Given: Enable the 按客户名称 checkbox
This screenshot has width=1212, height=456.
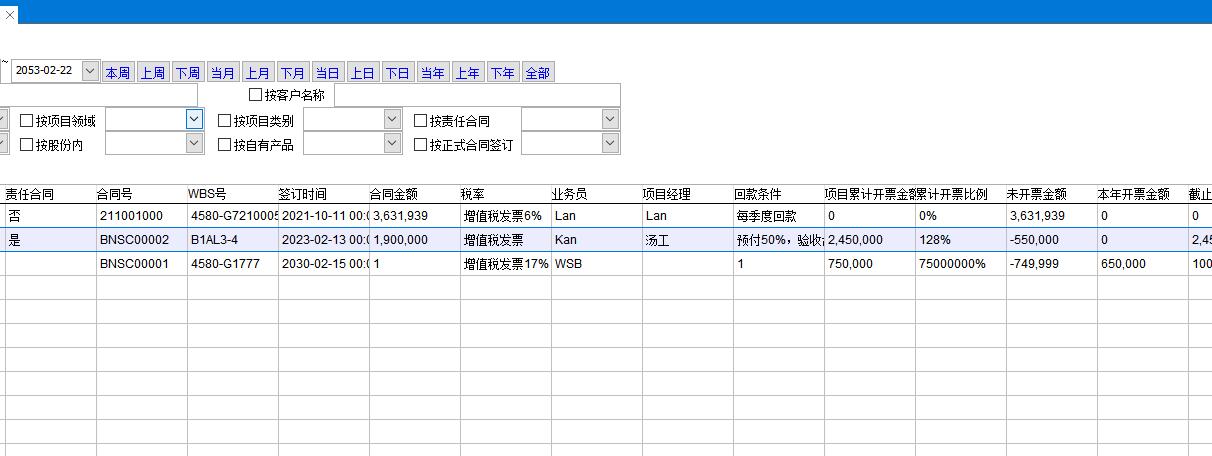Looking at the screenshot, I should click(x=256, y=95).
